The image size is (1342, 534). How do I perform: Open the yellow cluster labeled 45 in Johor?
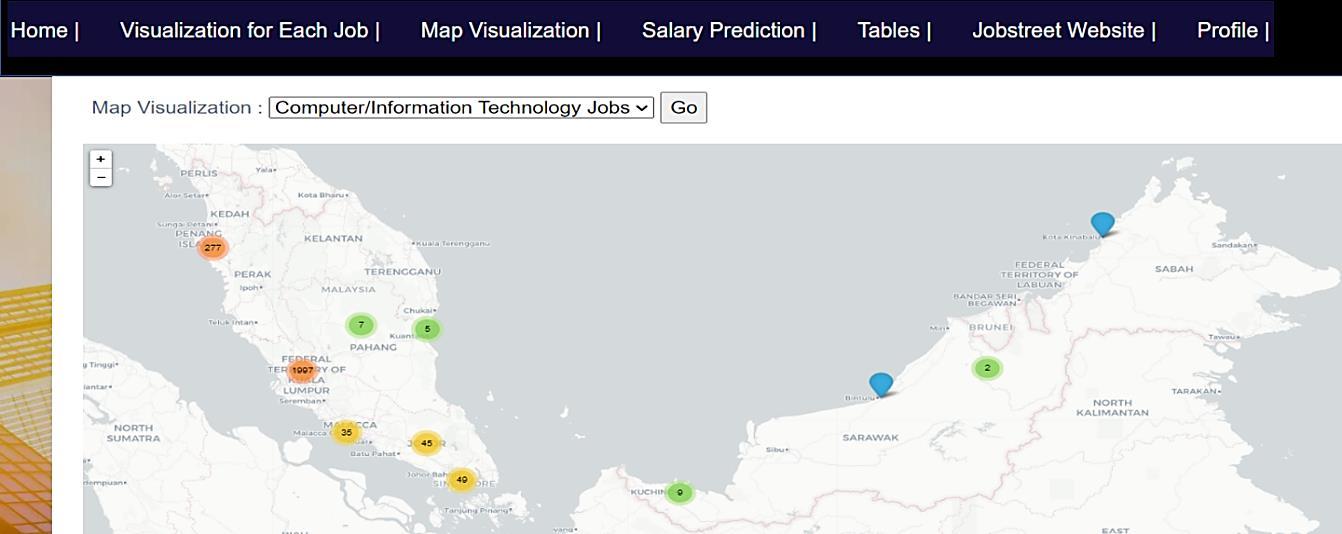coord(427,443)
